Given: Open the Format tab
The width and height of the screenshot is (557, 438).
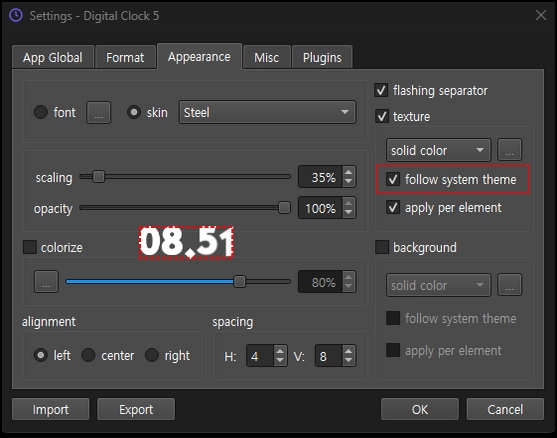Looking at the screenshot, I should point(125,57).
